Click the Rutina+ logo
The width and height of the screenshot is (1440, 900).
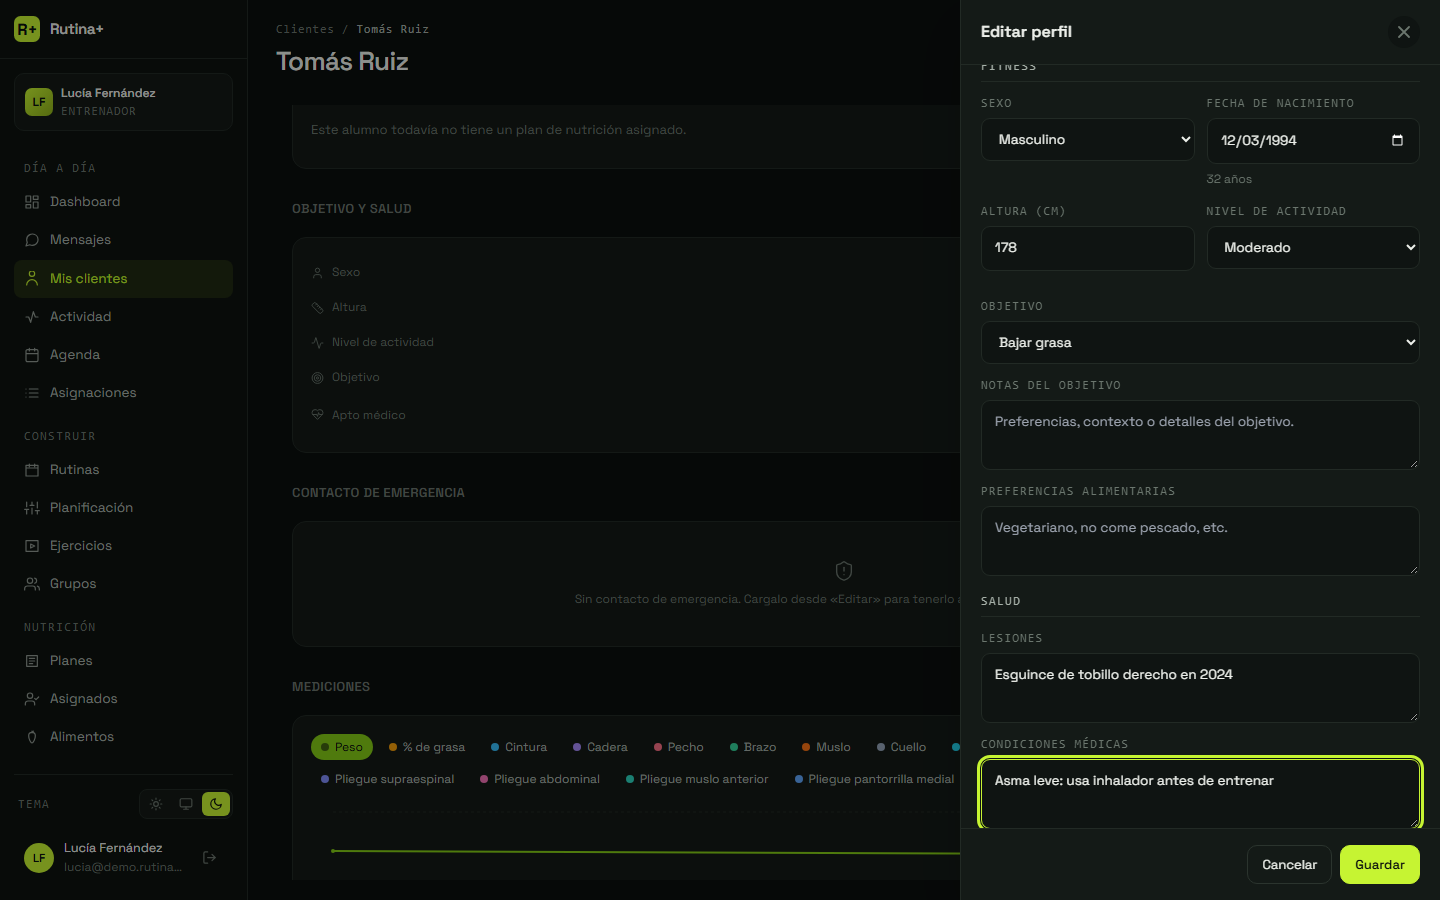59,29
